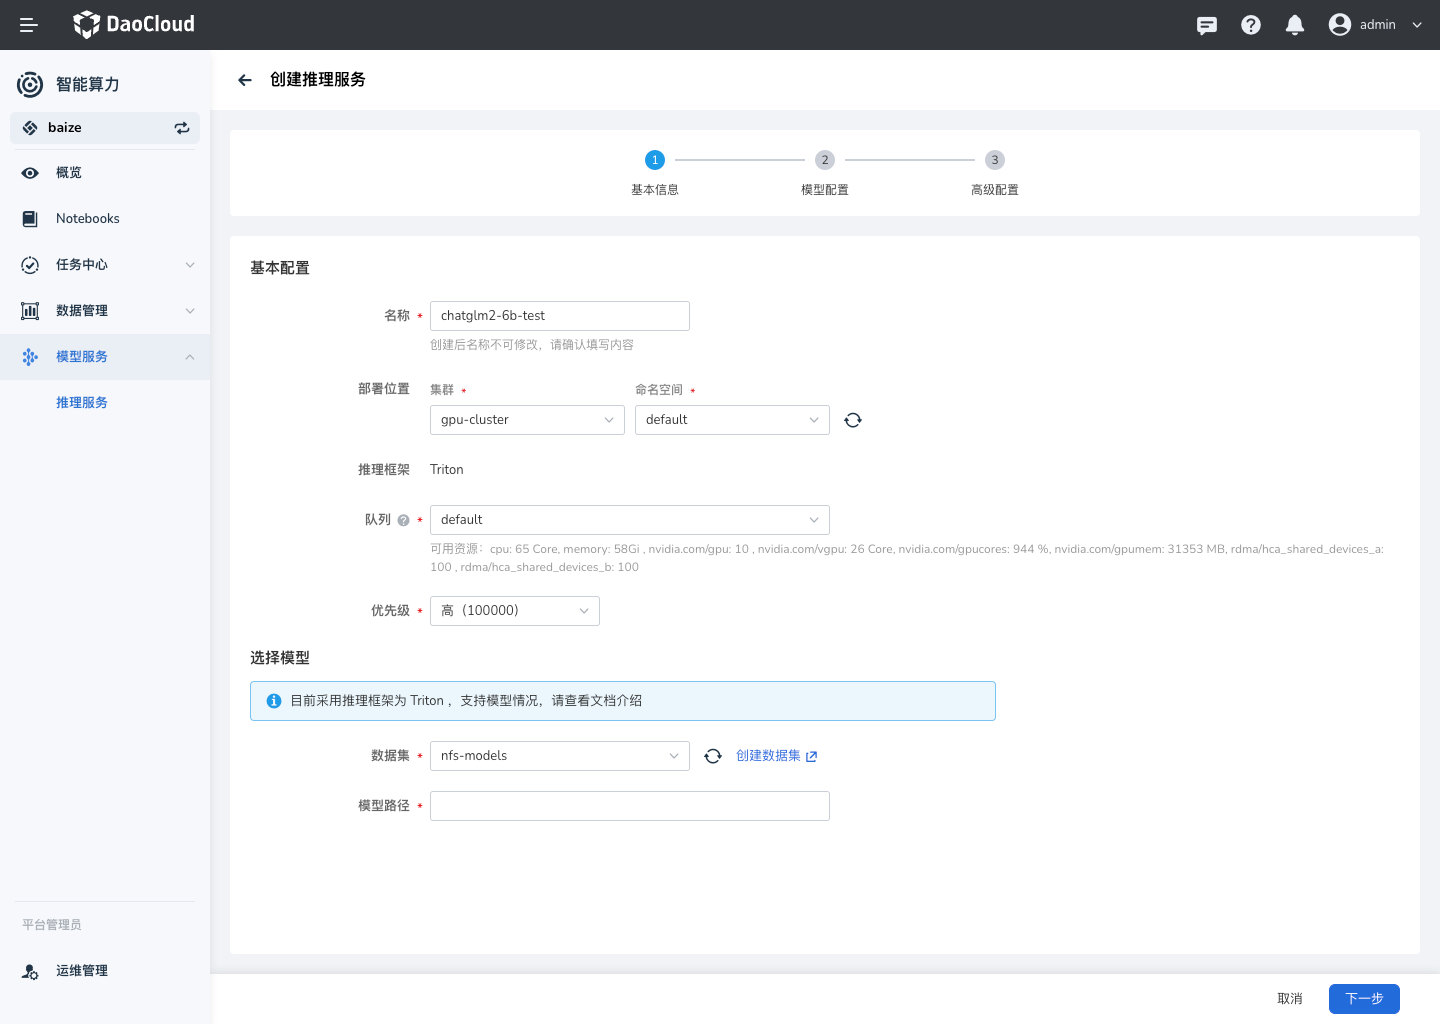Open the 队列 default dropdown
Screen dimensions: 1440x1024
(x=630, y=520)
